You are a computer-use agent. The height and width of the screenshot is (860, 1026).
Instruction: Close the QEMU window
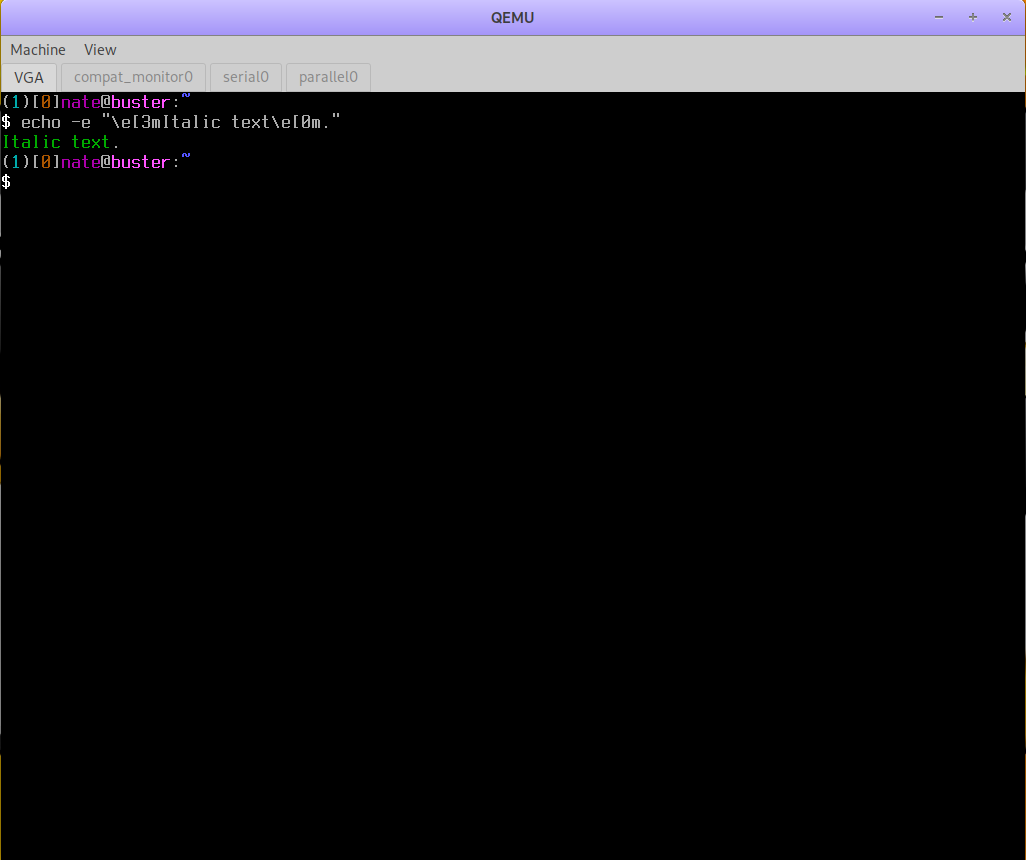[x=1004, y=17]
